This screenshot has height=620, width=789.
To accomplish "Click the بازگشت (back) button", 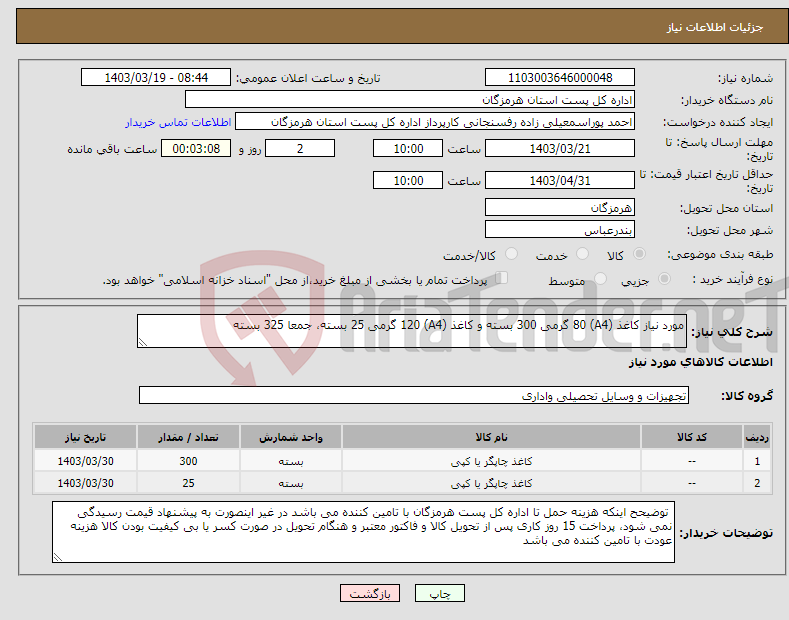I will pos(370,593).
